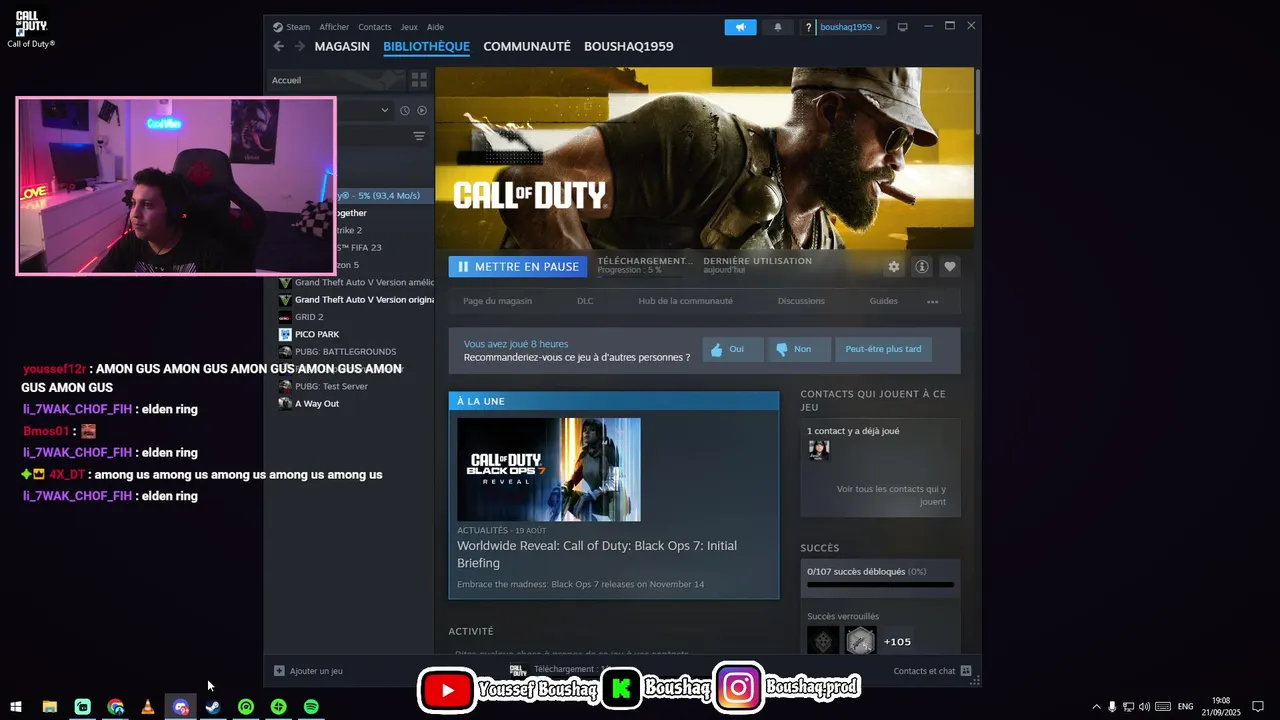Image resolution: width=1280 pixels, height=720 pixels.
Task: Open the Jeux menu
Action: click(x=409, y=27)
